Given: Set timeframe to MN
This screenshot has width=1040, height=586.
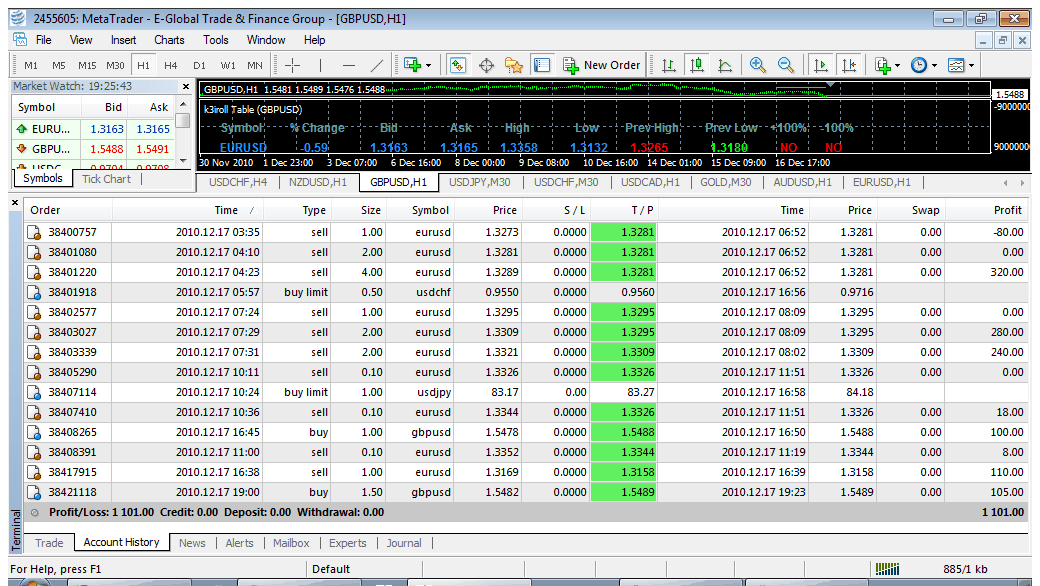Looking at the screenshot, I should pyautogui.click(x=255, y=65).
